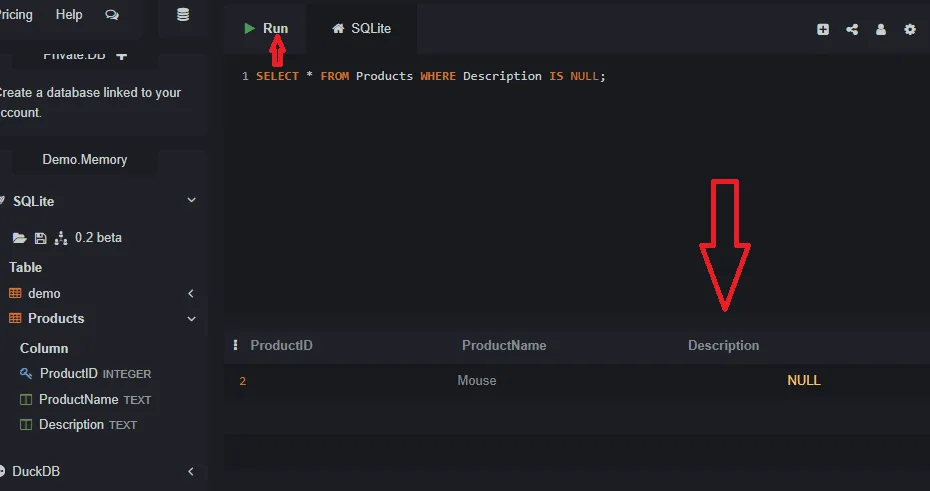Collapse the SQLite section chevron
This screenshot has height=491, width=930.
point(191,201)
